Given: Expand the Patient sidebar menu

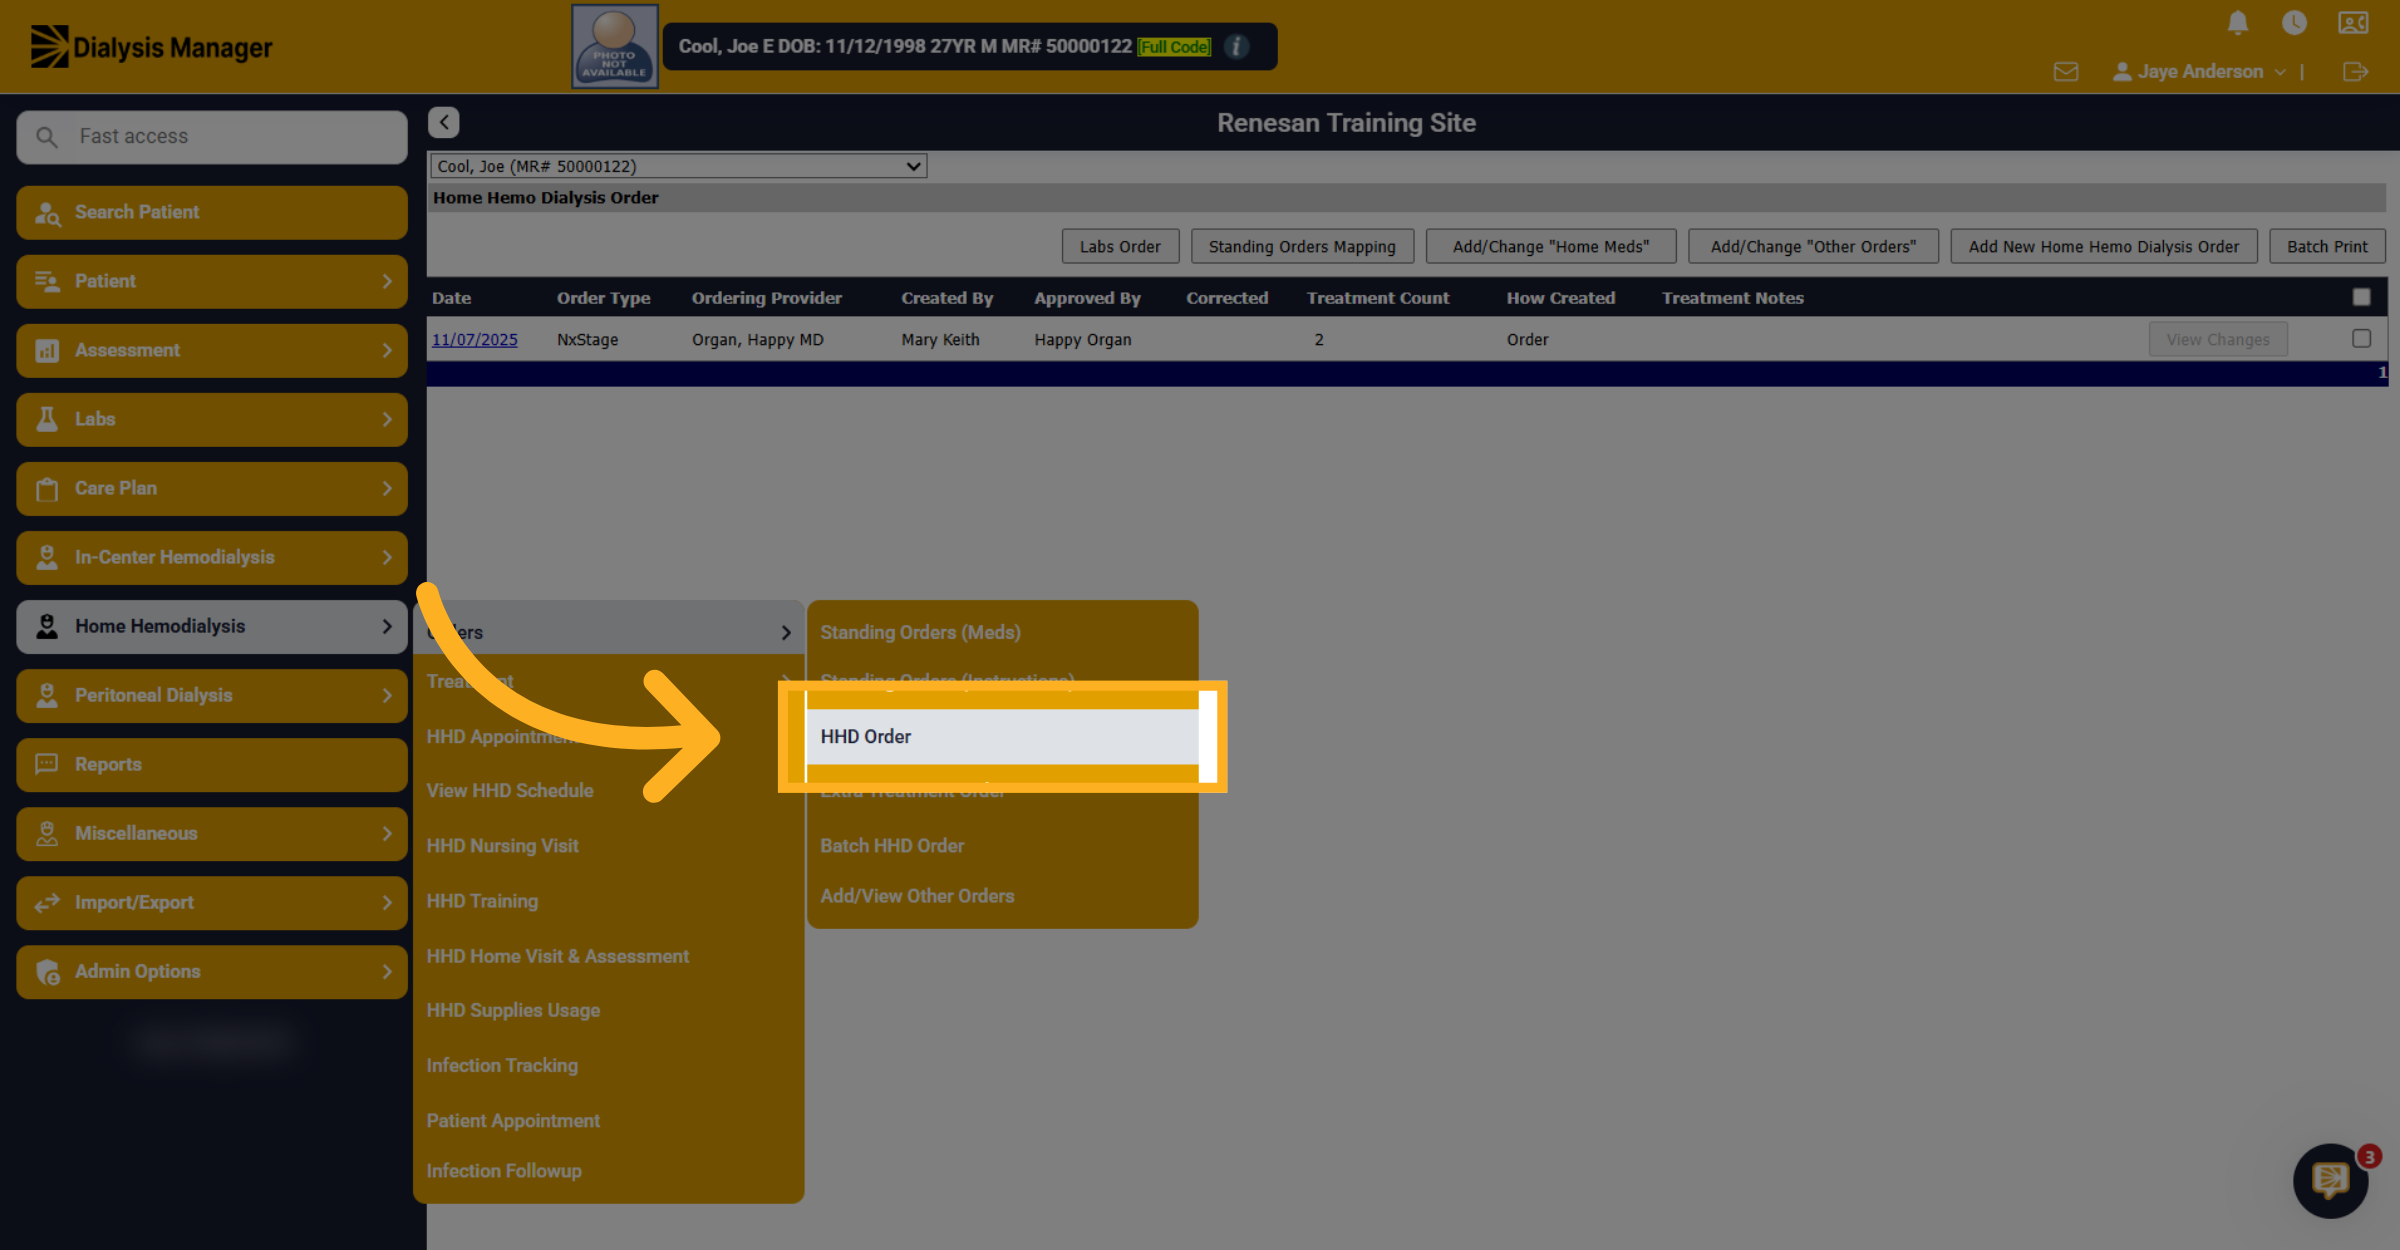Looking at the screenshot, I should [212, 281].
